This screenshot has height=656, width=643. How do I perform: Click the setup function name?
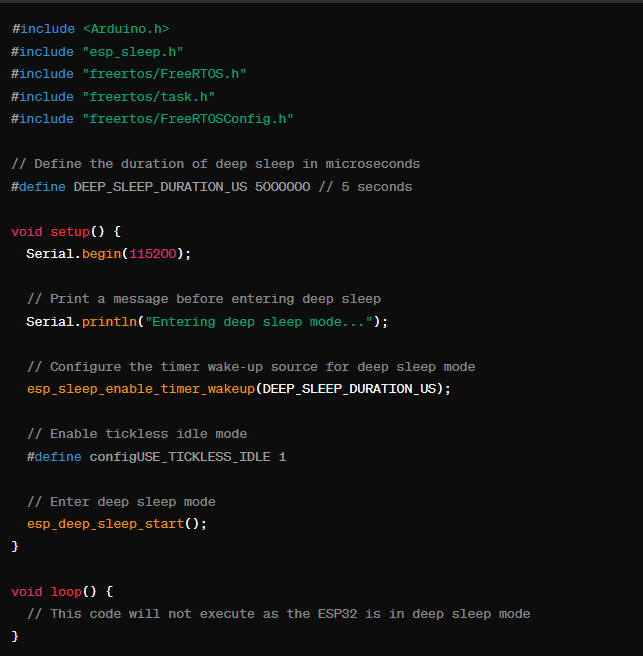point(70,232)
